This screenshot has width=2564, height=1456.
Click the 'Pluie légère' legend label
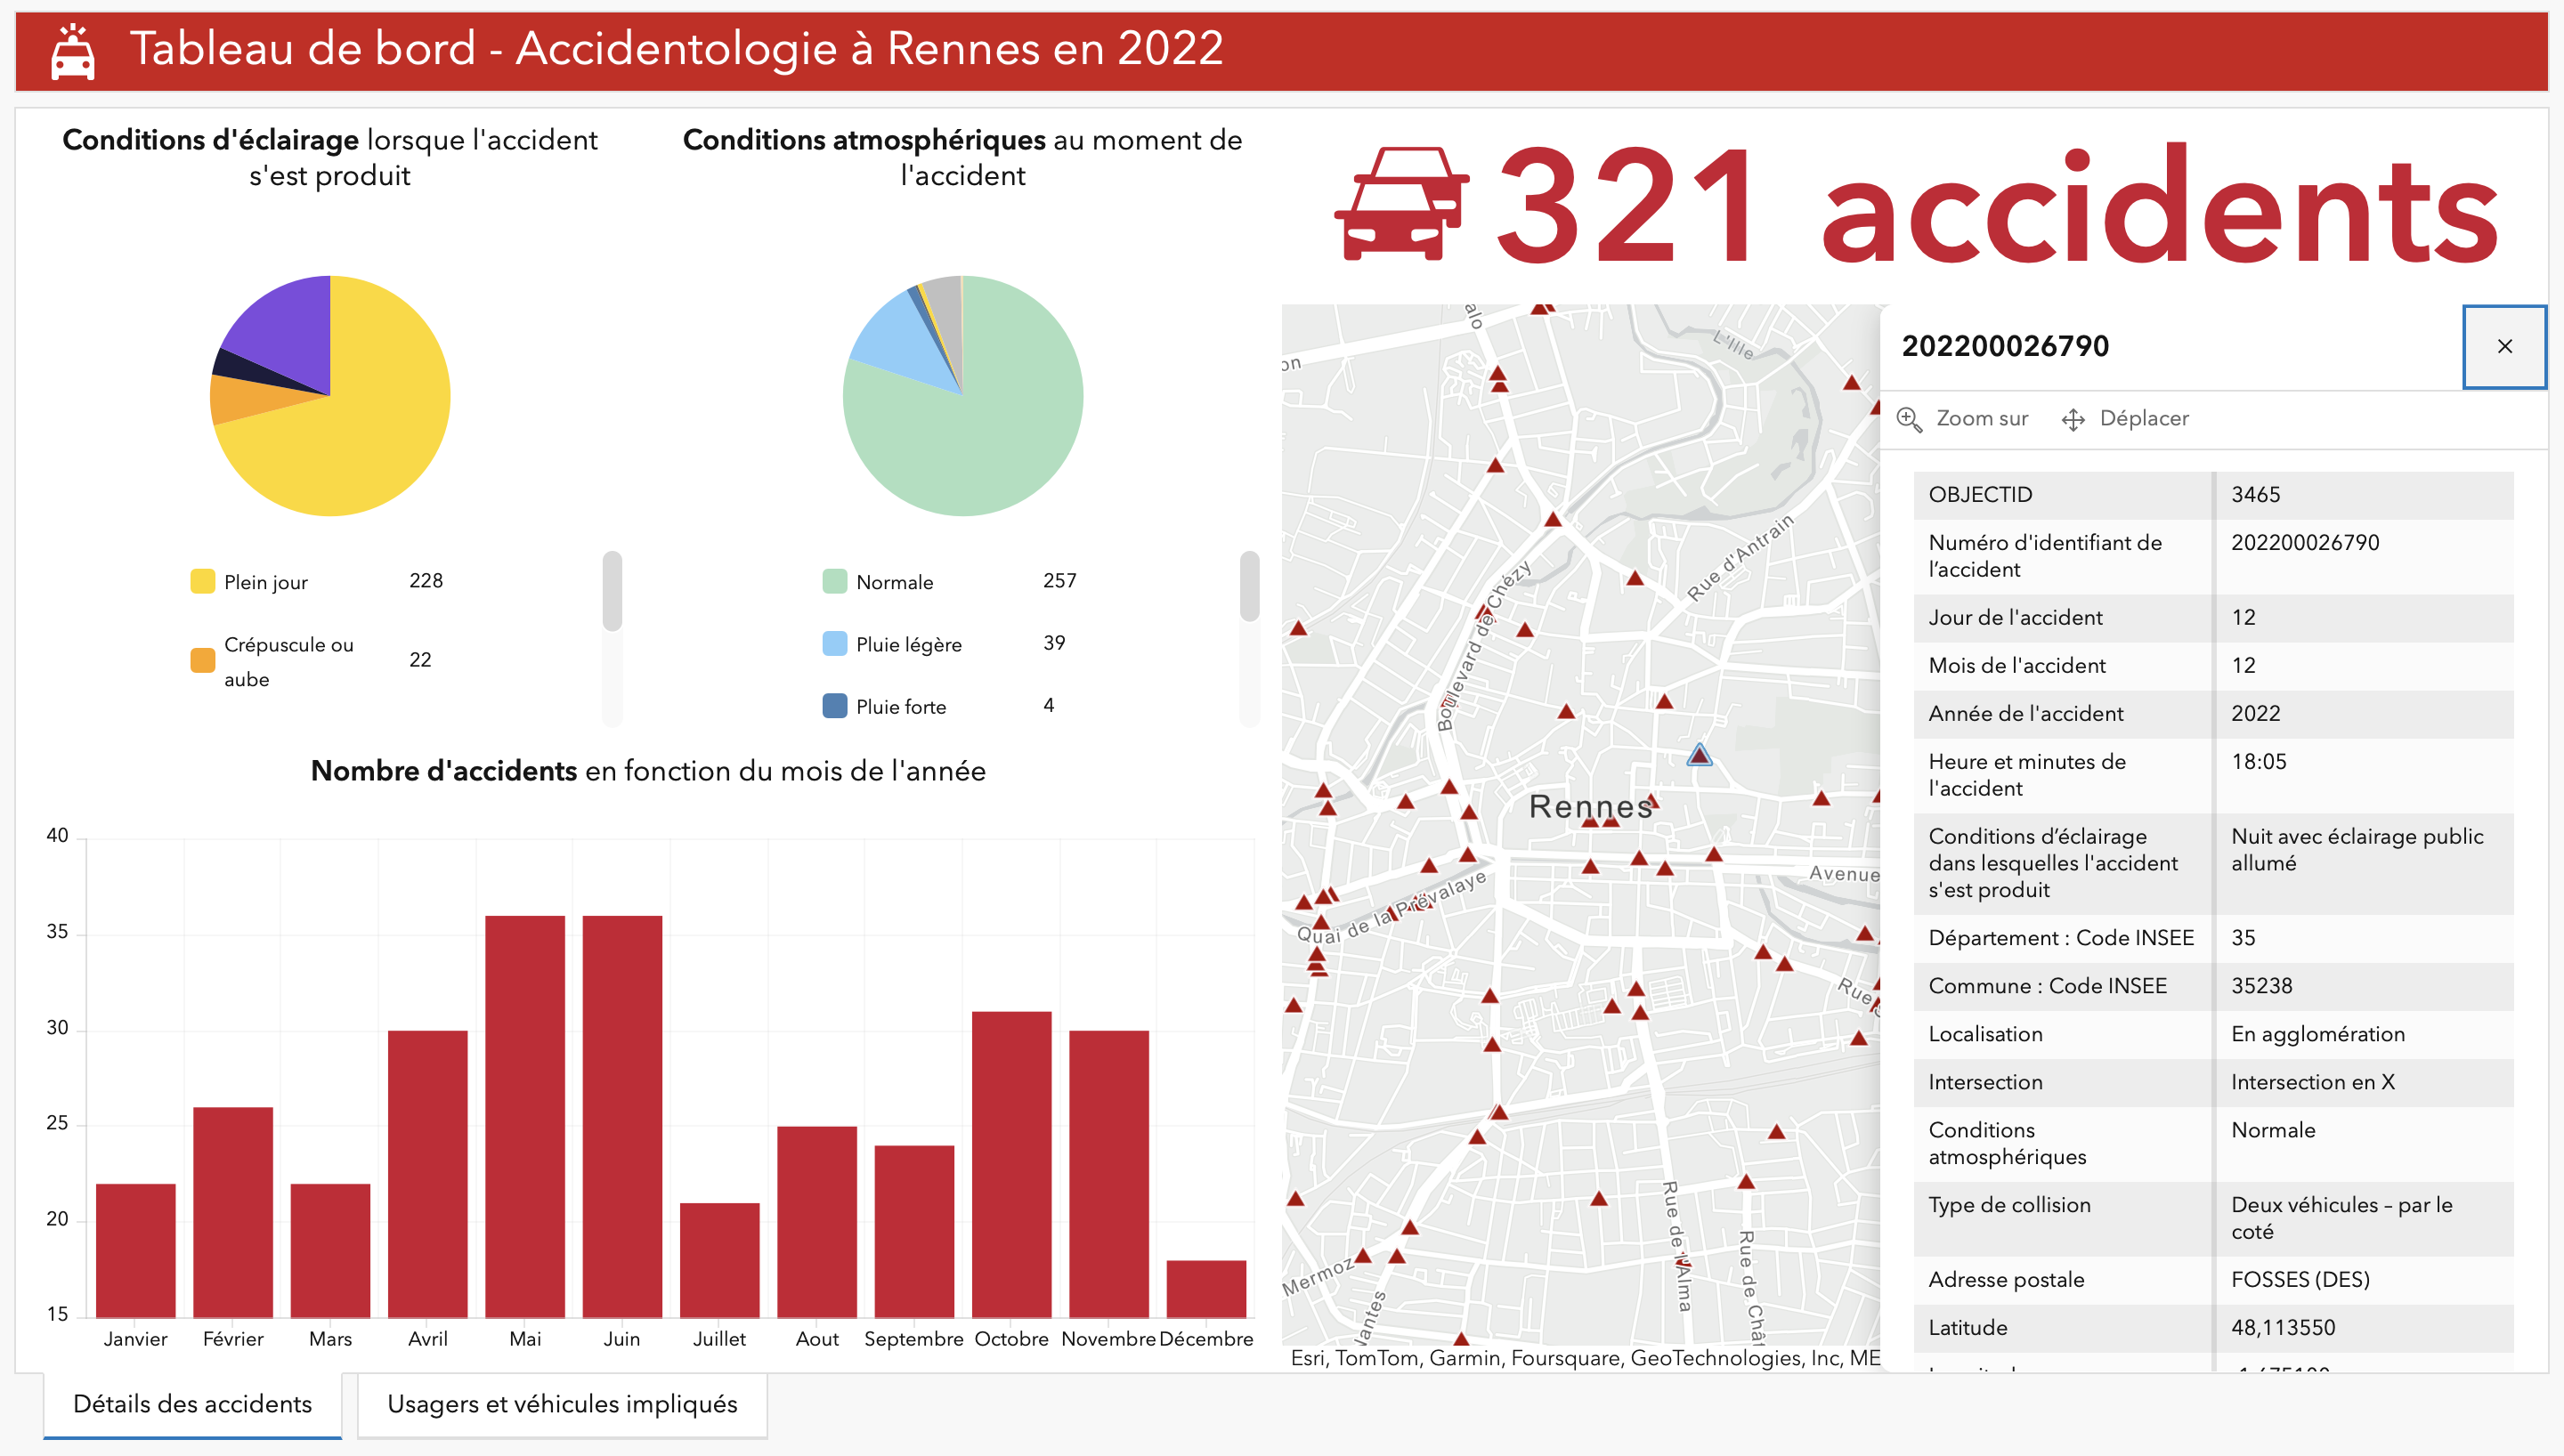click(909, 644)
